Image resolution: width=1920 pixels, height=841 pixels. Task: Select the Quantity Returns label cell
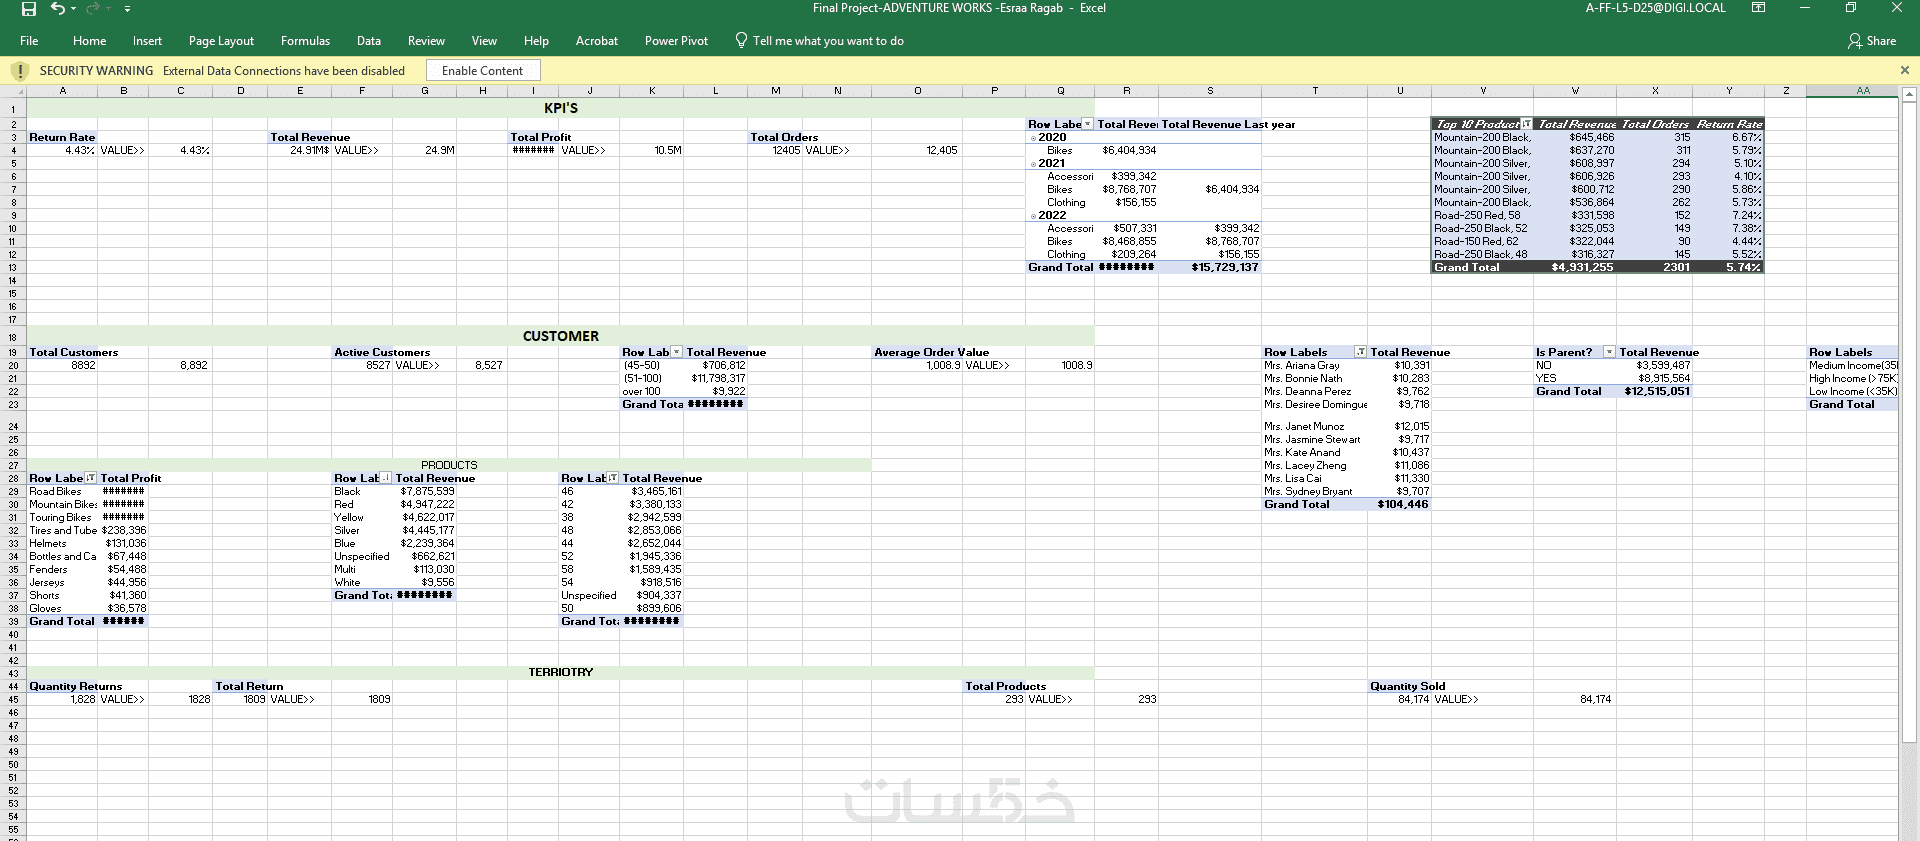(76, 686)
